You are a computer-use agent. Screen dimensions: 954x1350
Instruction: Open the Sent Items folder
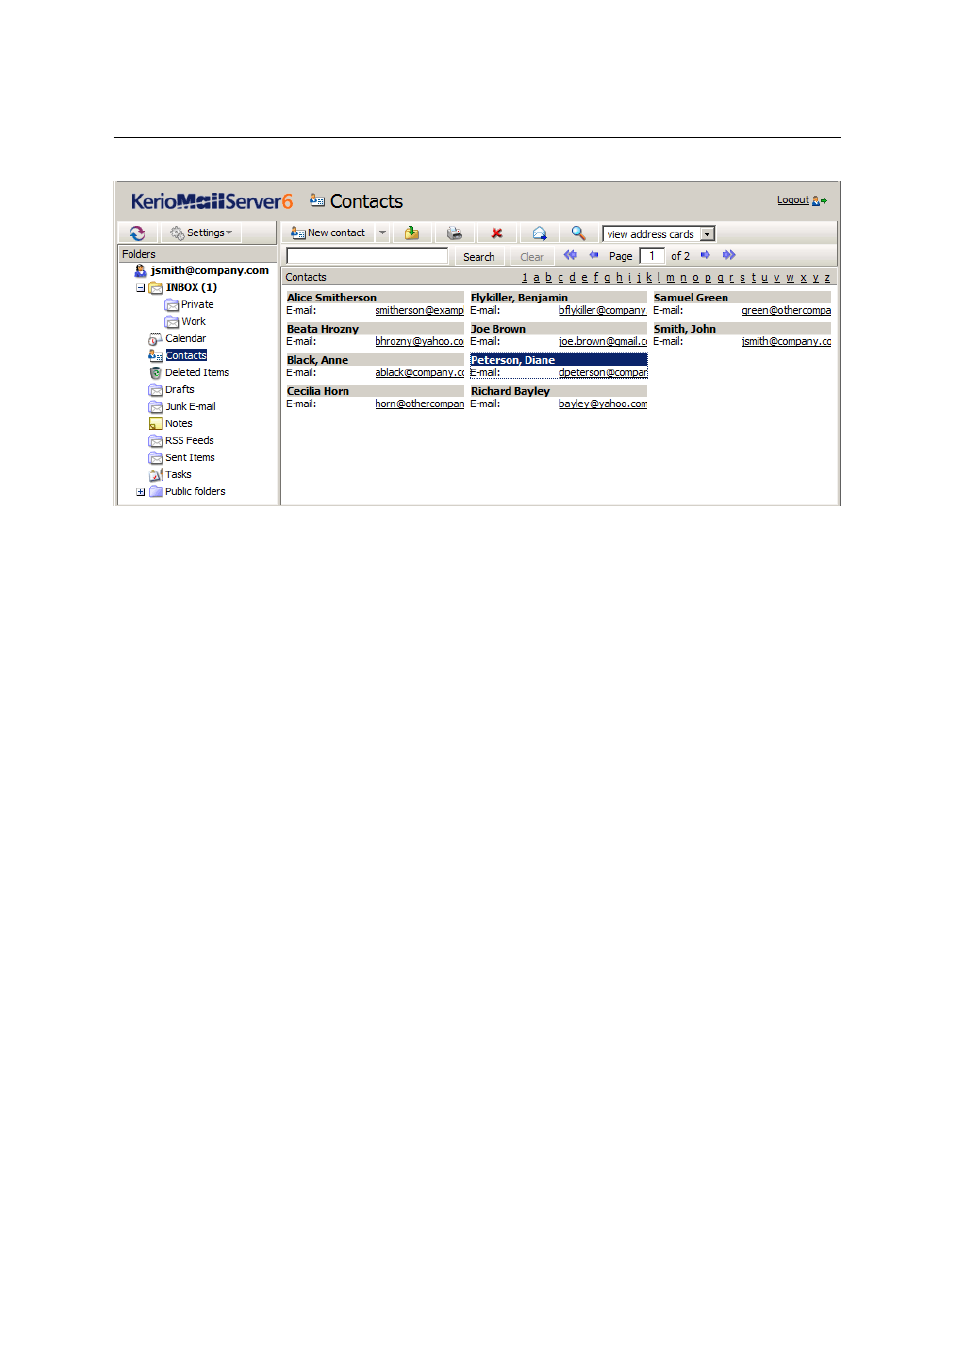tap(190, 457)
